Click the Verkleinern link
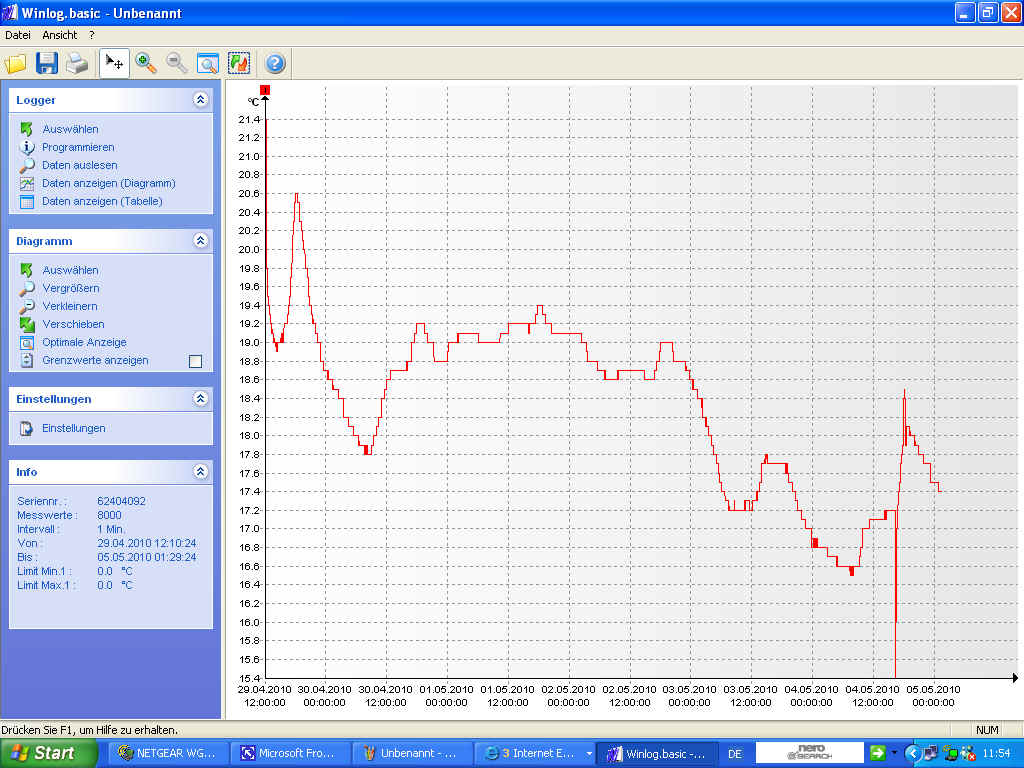Image resolution: width=1024 pixels, height=768 pixels. 70,306
